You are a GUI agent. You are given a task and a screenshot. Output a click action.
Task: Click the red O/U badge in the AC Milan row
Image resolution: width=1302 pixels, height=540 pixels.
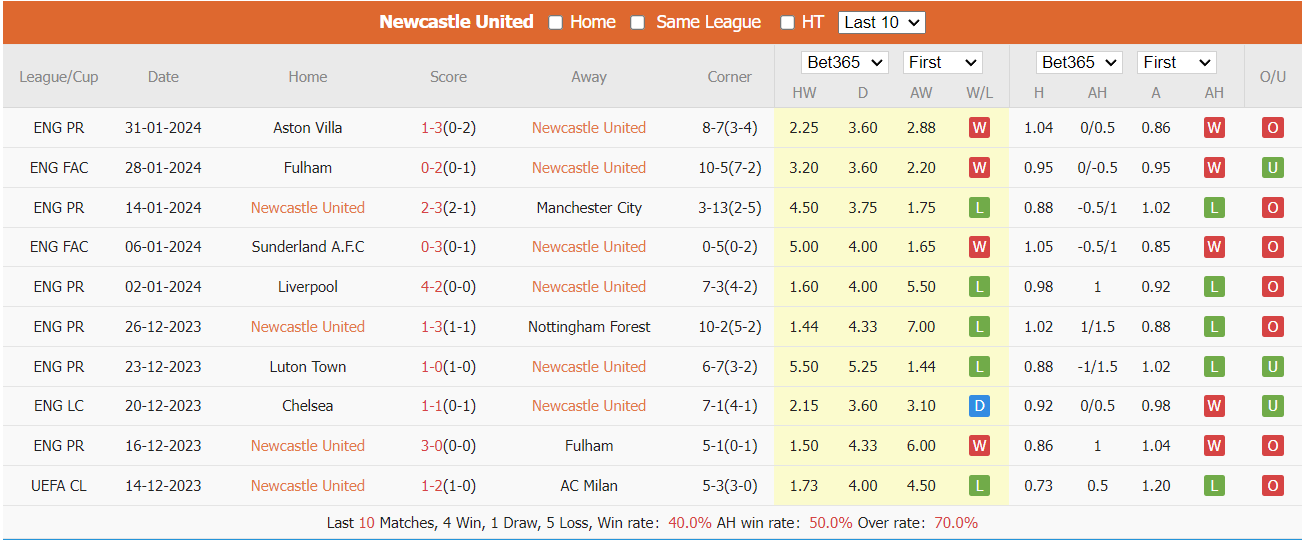click(x=1272, y=486)
